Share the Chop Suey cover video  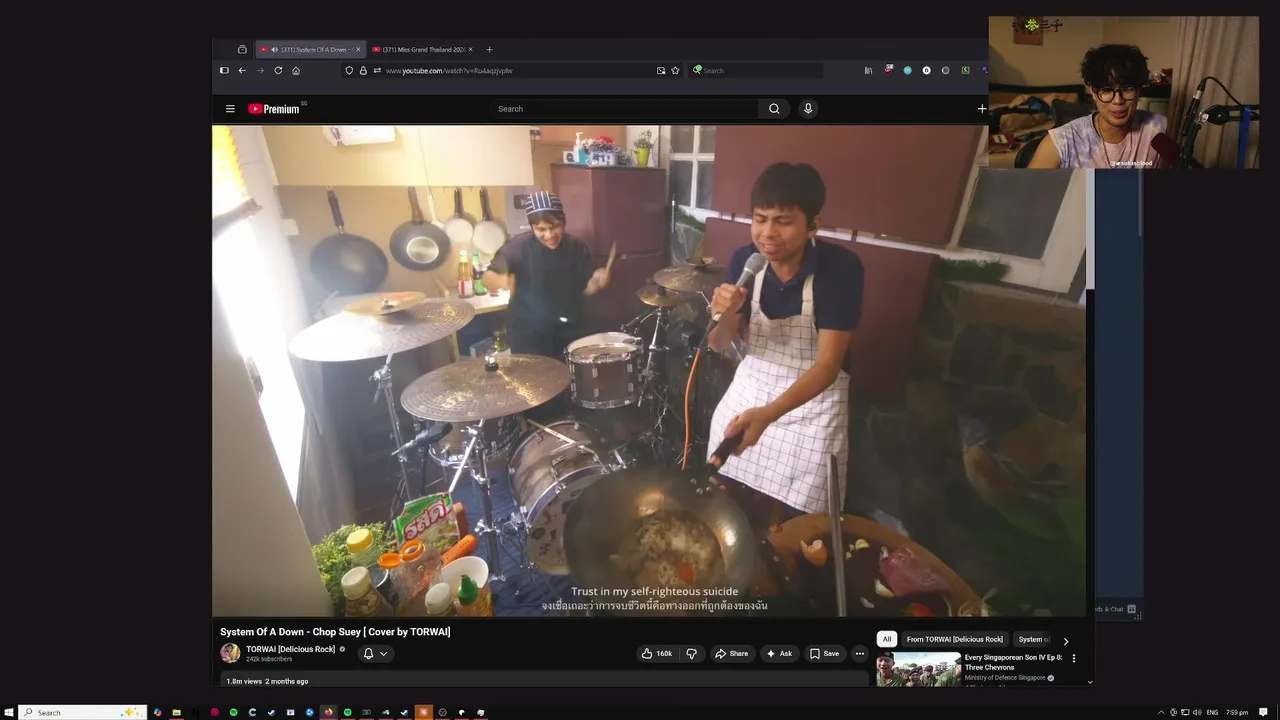coord(731,654)
